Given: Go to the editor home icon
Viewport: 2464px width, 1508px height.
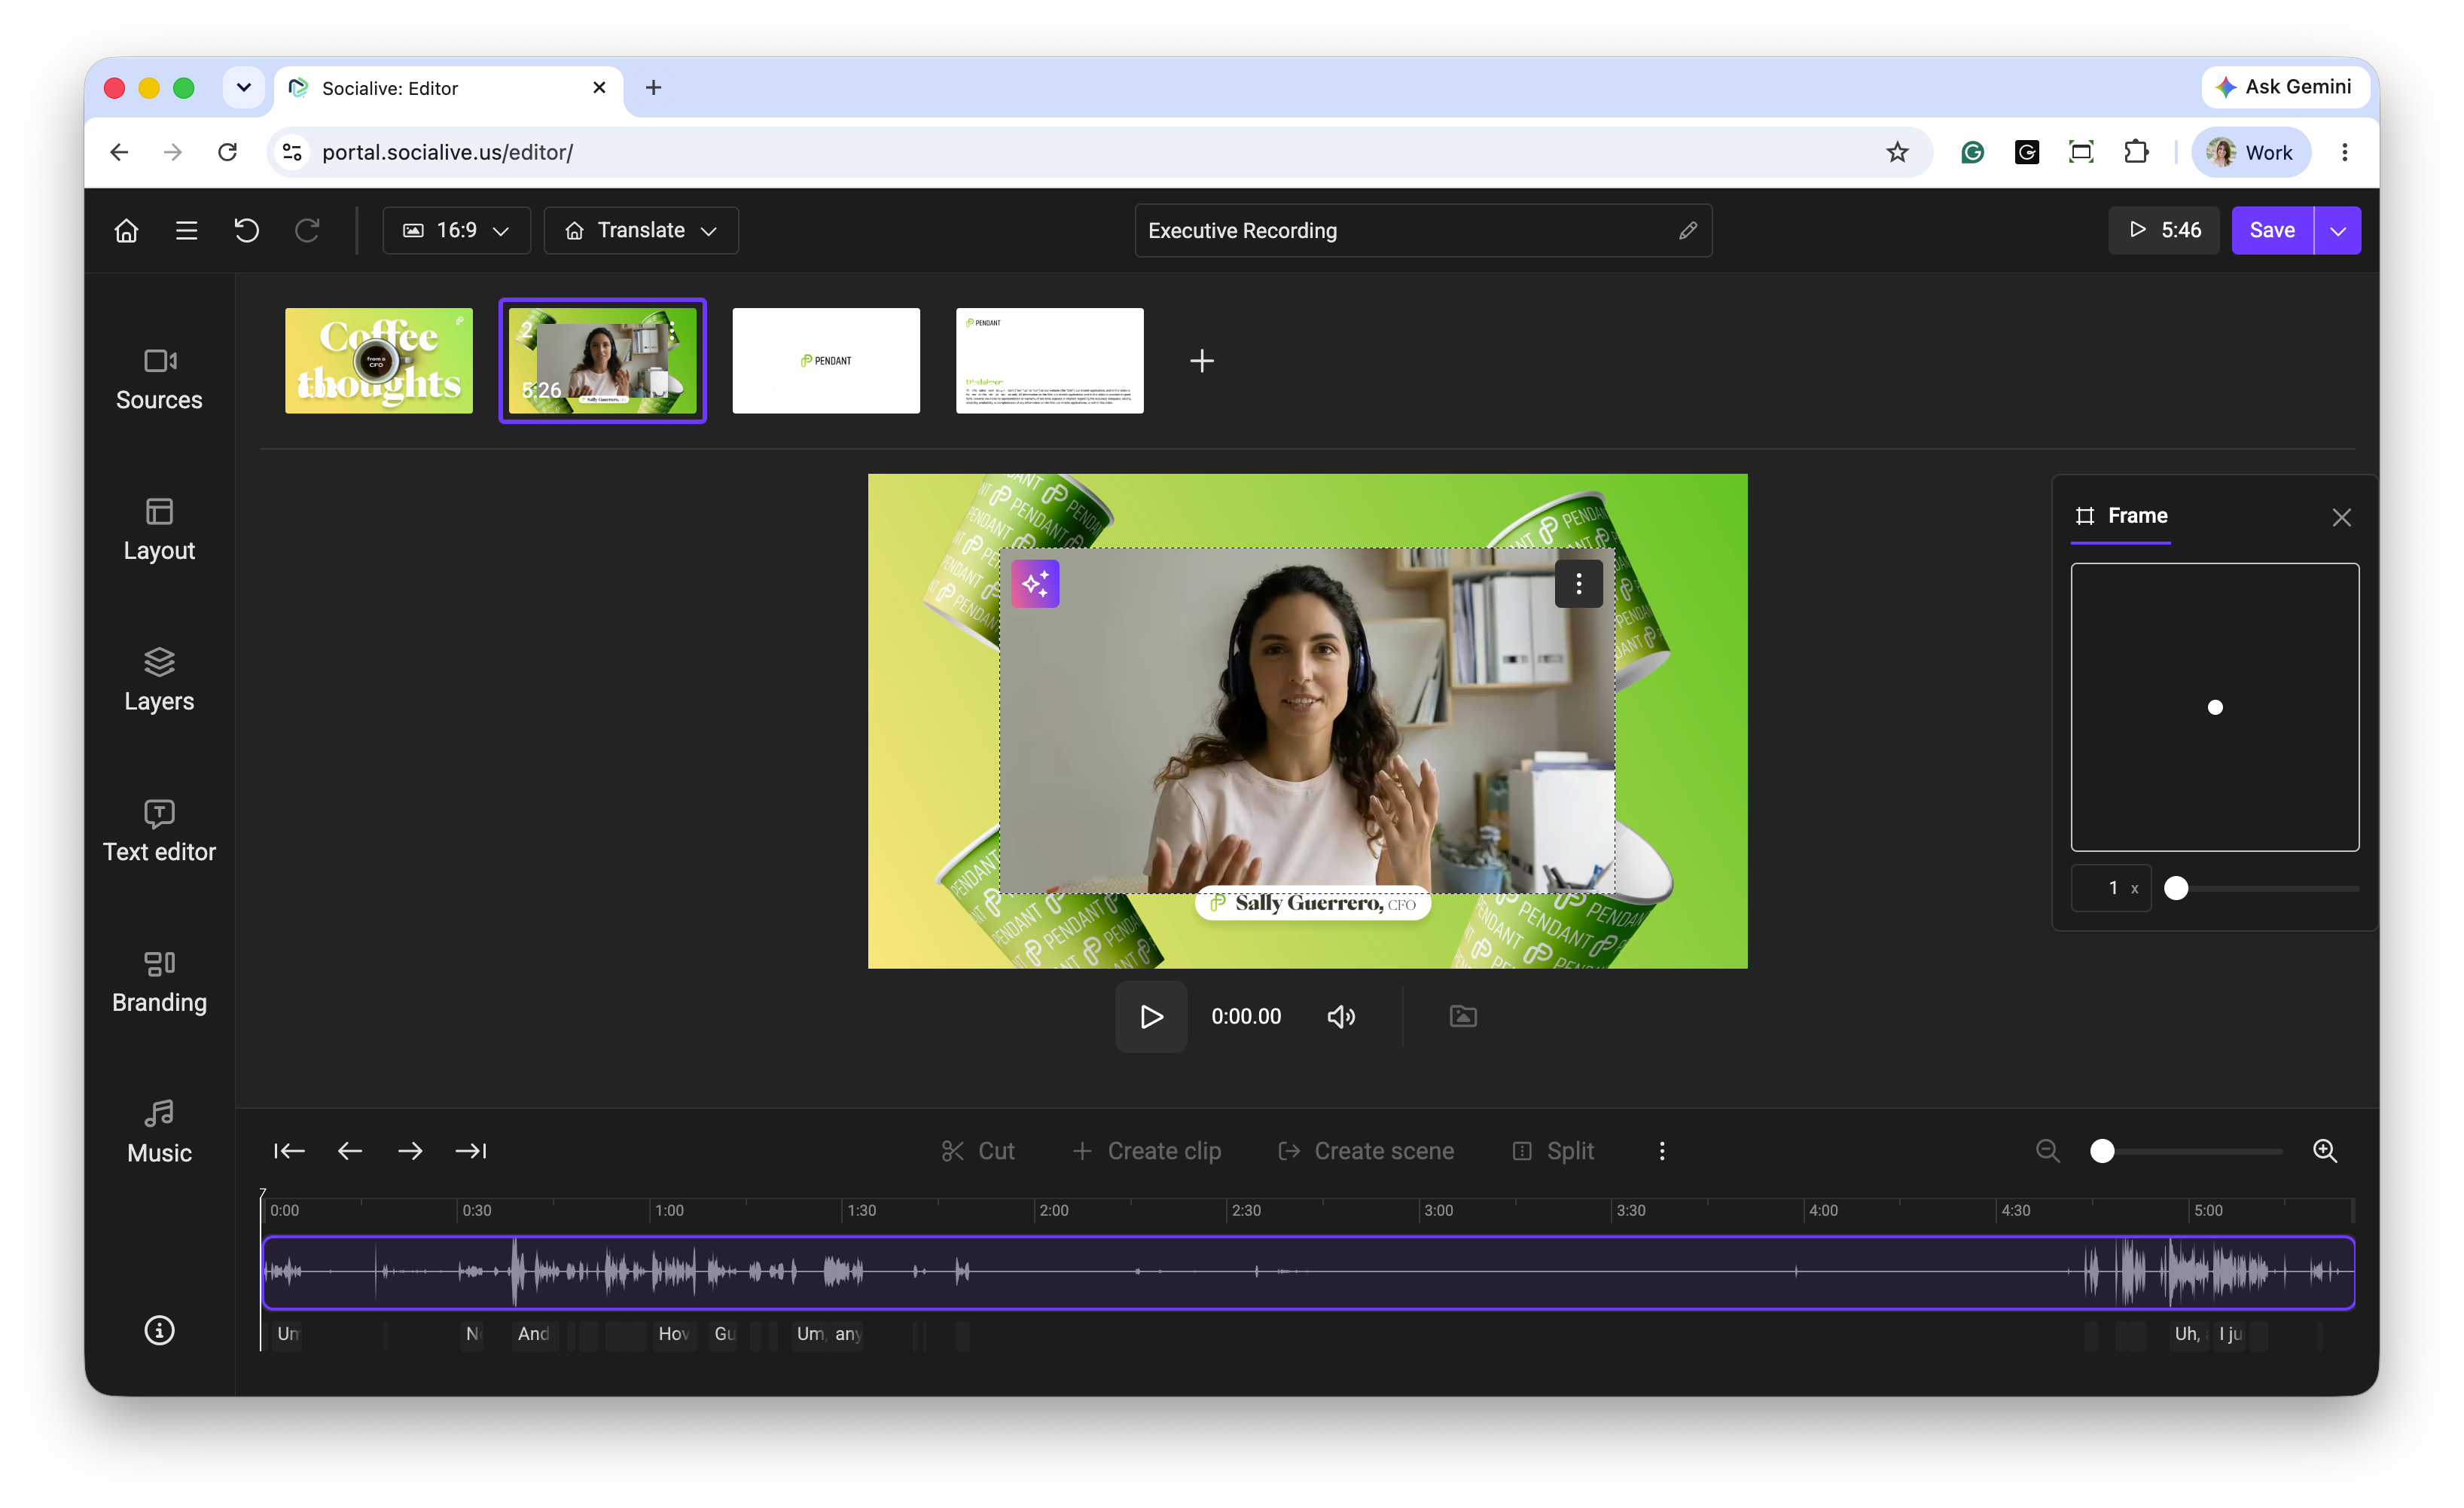Looking at the screenshot, I should pos(126,231).
